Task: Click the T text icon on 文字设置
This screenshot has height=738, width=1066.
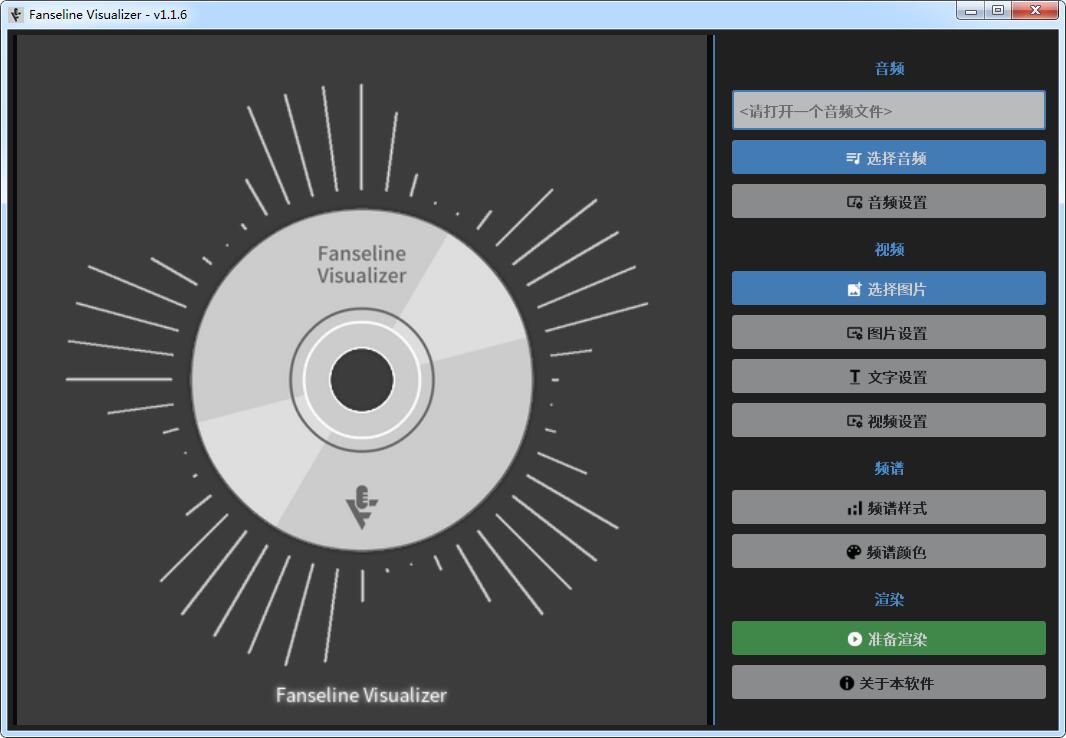Action: pyautogui.click(x=855, y=377)
